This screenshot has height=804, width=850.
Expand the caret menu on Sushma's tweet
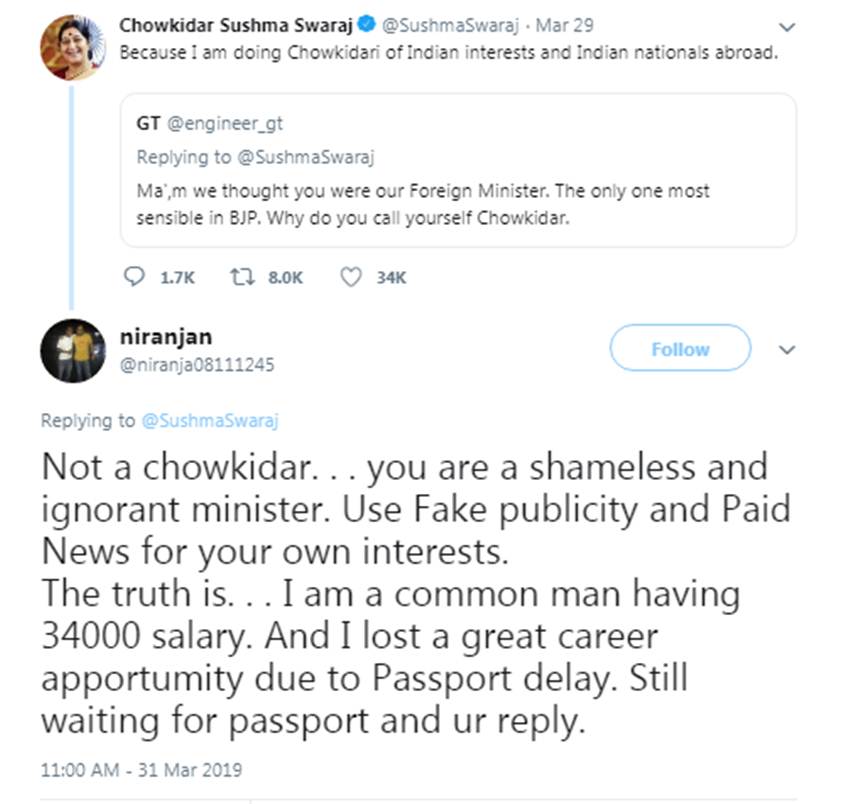787,26
